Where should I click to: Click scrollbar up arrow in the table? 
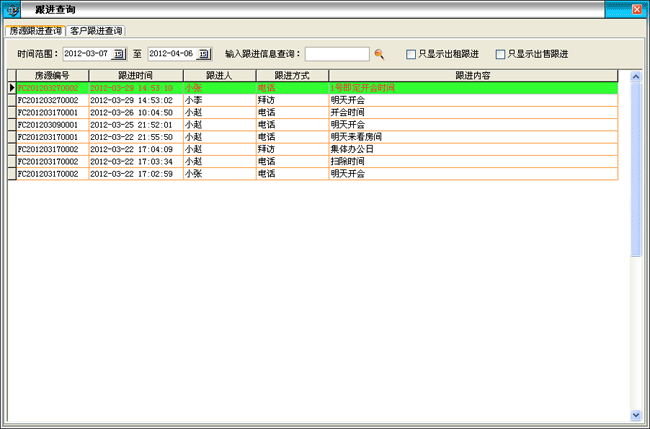636,76
